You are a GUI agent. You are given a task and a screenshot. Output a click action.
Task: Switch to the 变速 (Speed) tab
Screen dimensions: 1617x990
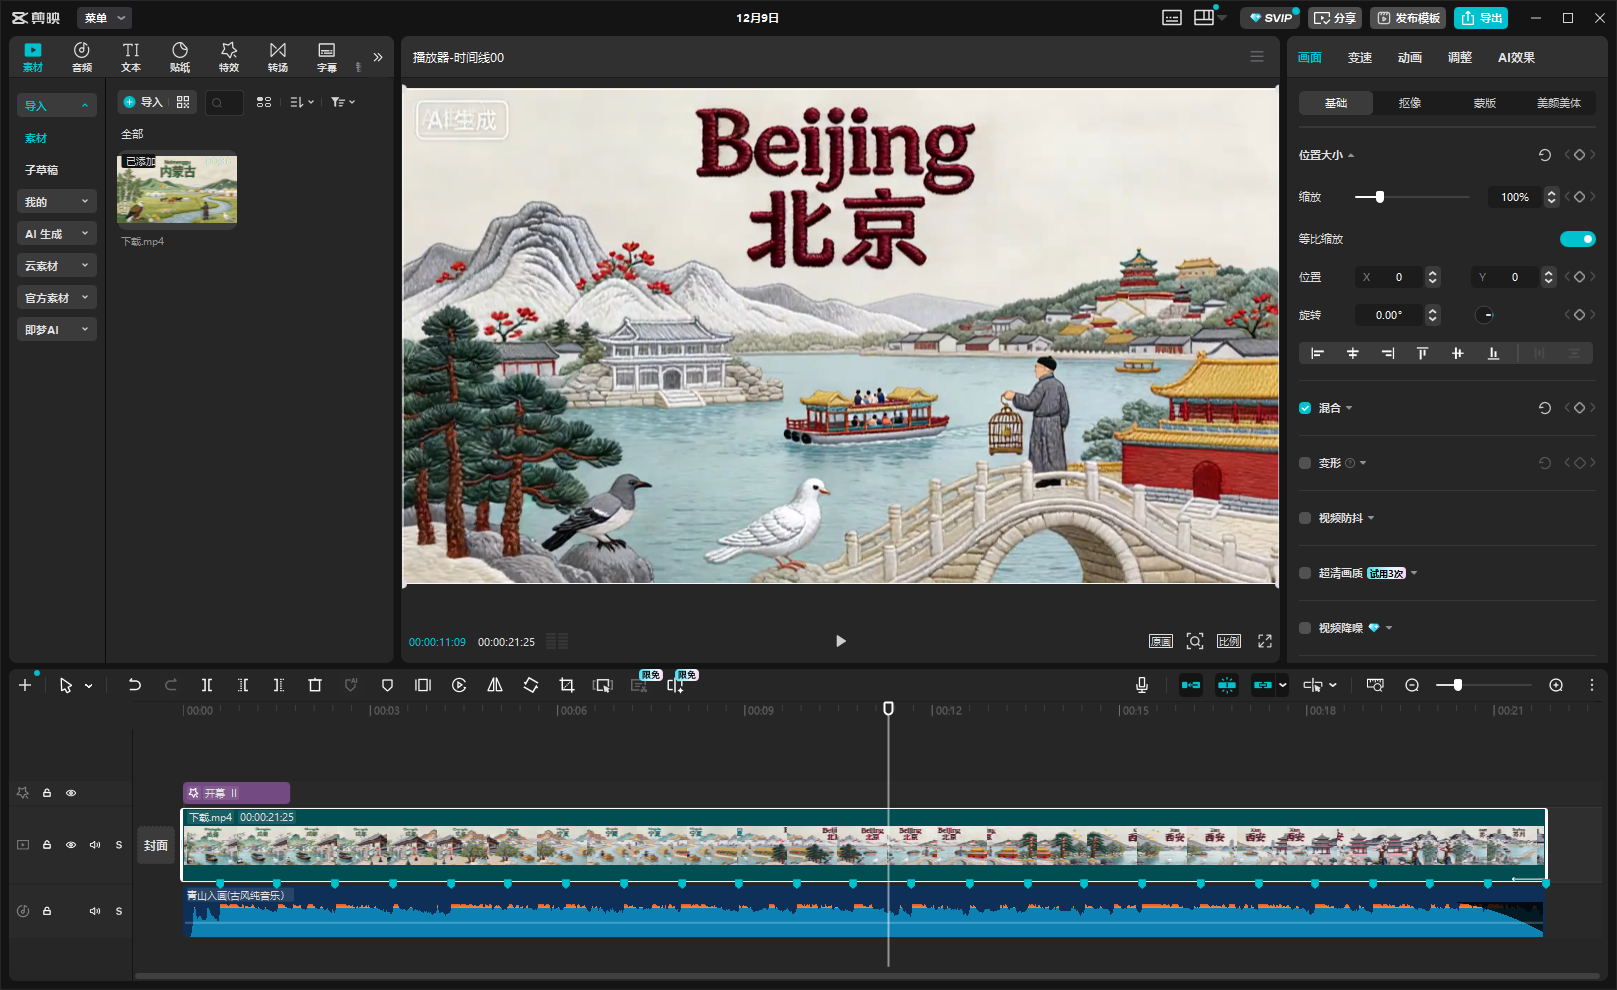(x=1359, y=58)
